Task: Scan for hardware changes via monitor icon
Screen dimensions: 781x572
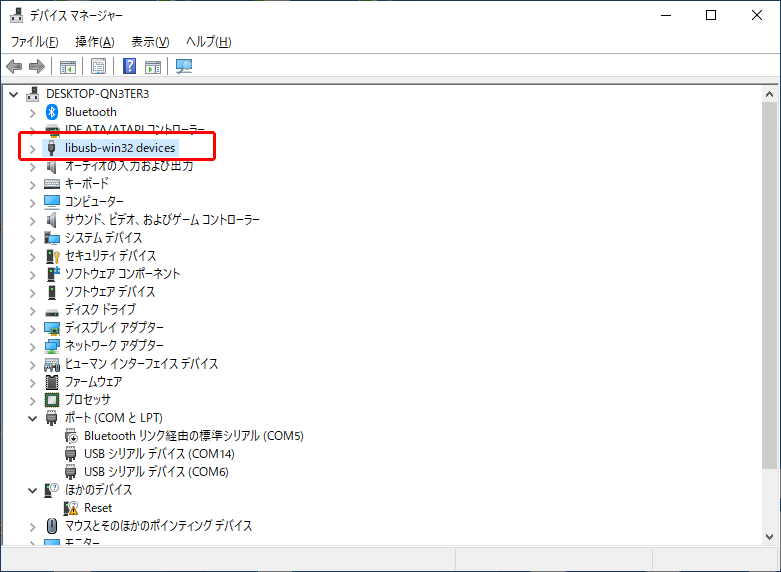Action: click(x=184, y=67)
